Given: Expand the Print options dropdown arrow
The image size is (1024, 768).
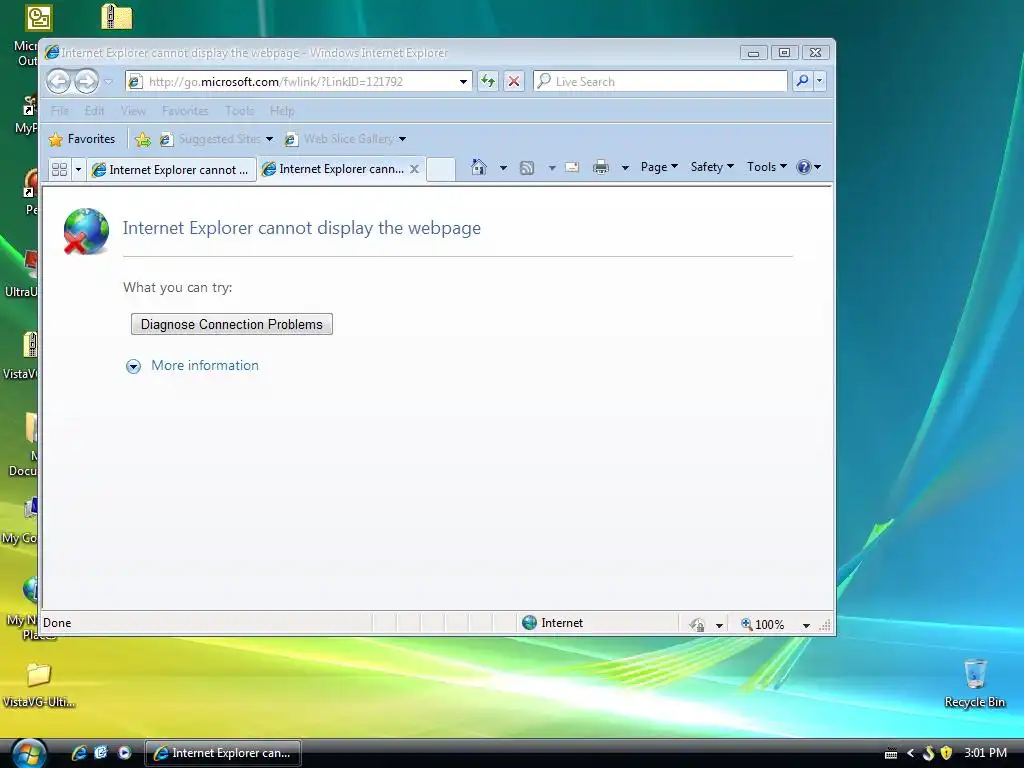Looking at the screenshot, I should [x=625, y=168].
